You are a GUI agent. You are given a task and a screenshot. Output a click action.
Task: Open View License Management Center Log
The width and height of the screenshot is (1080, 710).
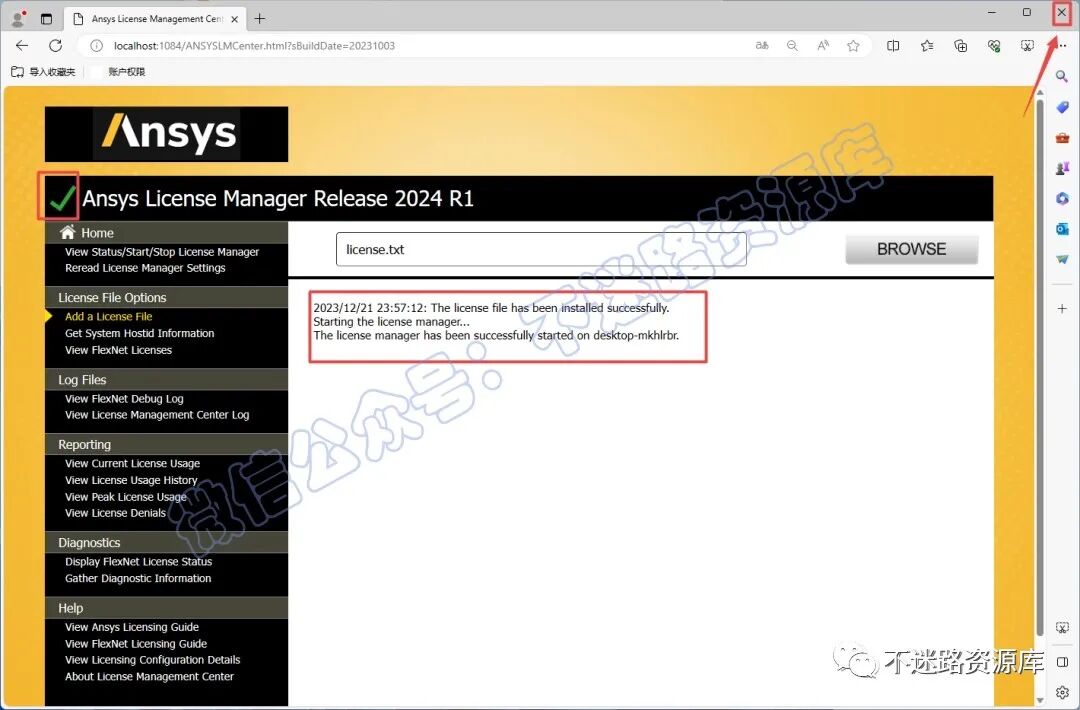pyautogui.click(x=157, y=415)
